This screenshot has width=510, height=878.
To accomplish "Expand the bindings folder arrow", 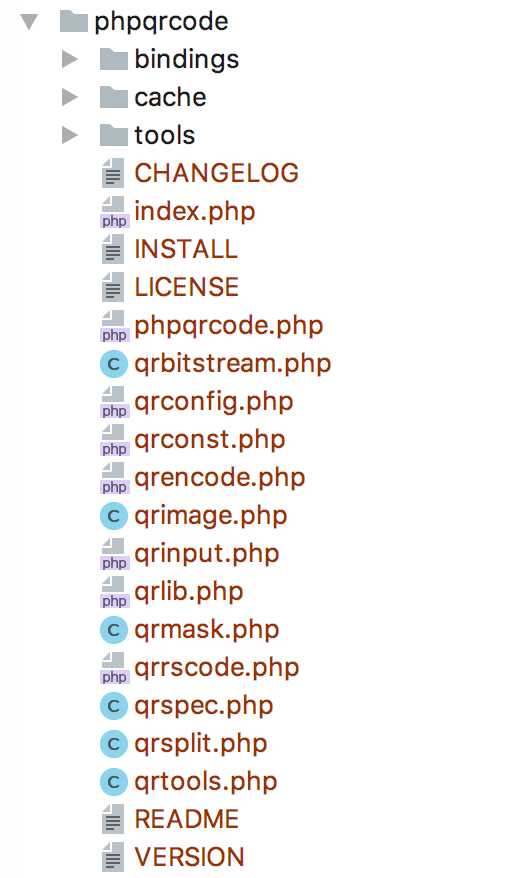I will coord(69,59).
